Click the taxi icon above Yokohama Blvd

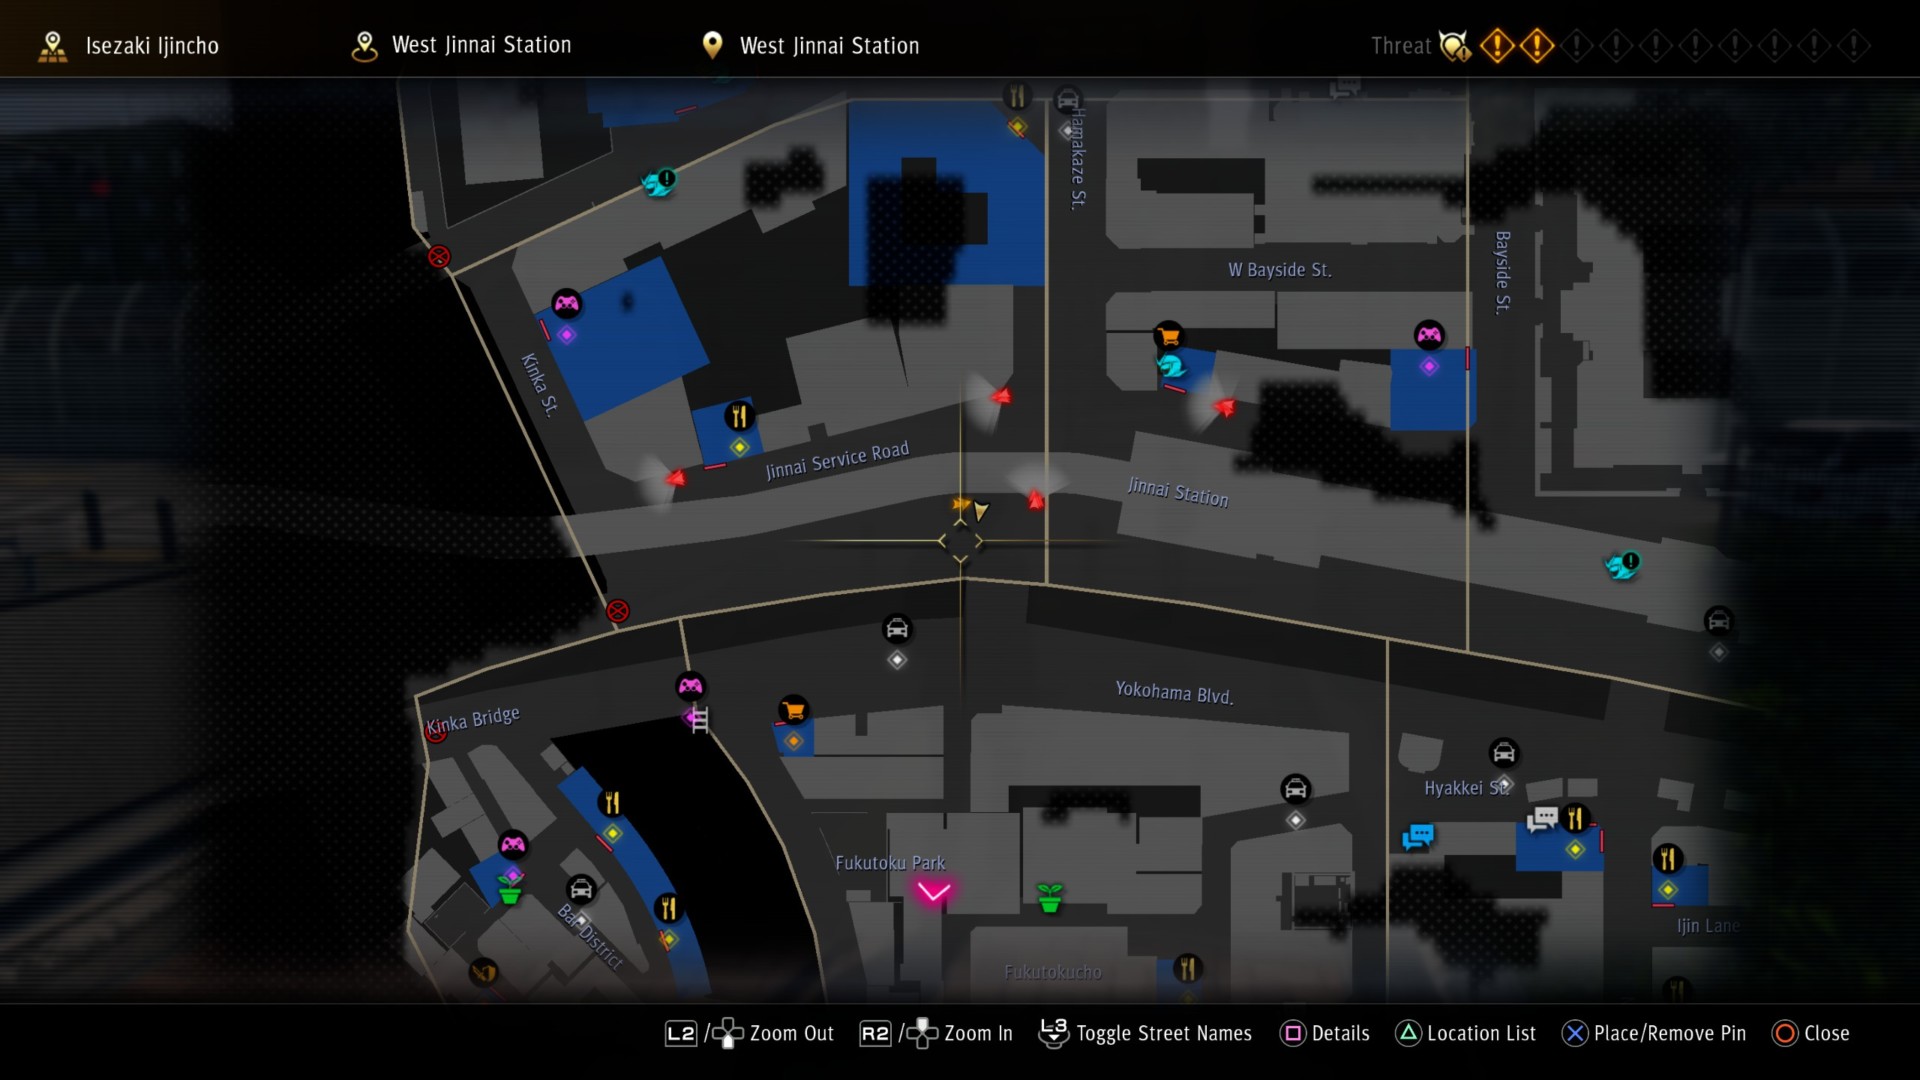tap(897, 629)
